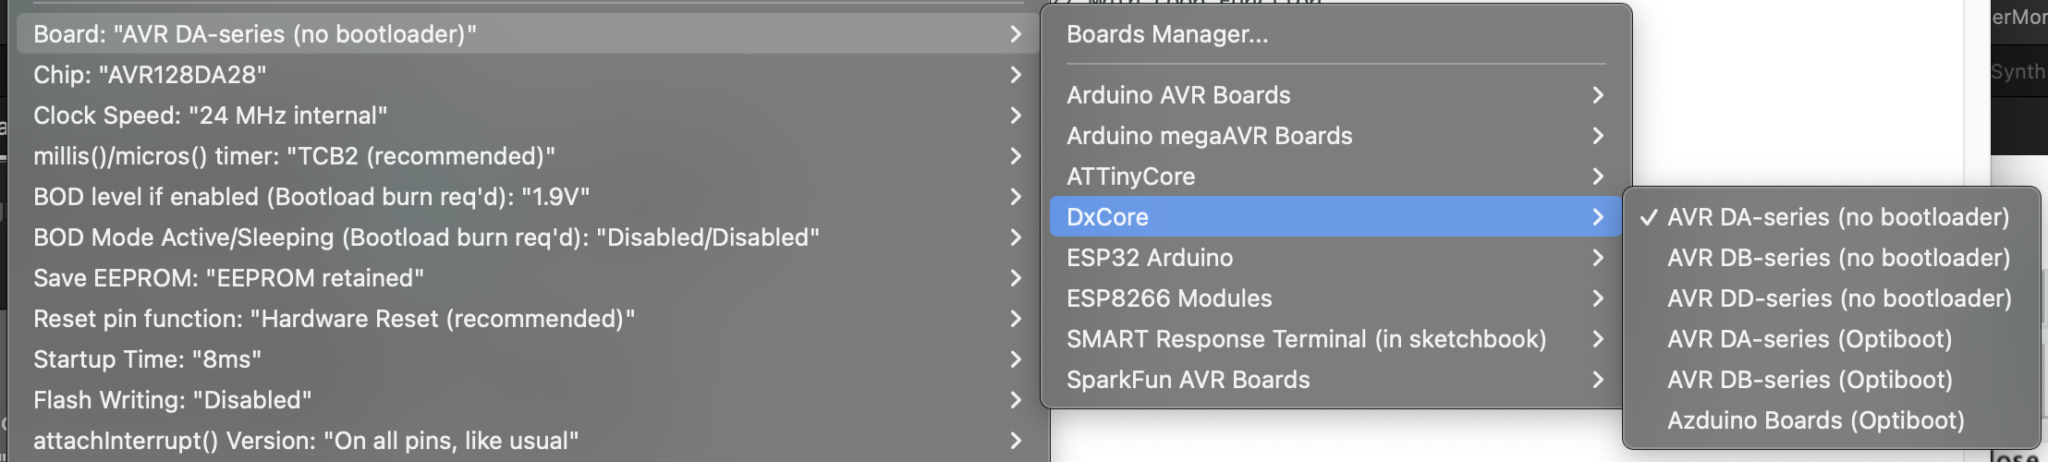The height and width of the screenshot is (462, 2048).
Task: Open Boards Manager...
Action: point(1167,34)
